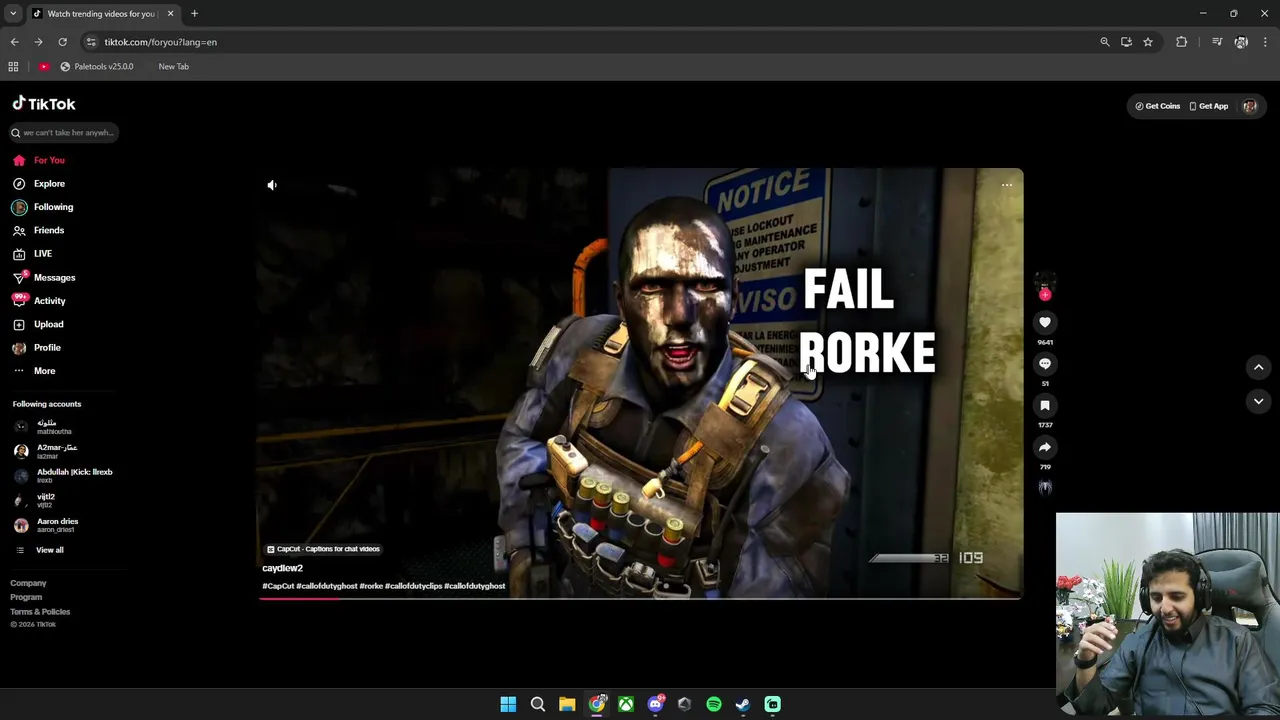Open the Windows Start menu

point(508,704)
